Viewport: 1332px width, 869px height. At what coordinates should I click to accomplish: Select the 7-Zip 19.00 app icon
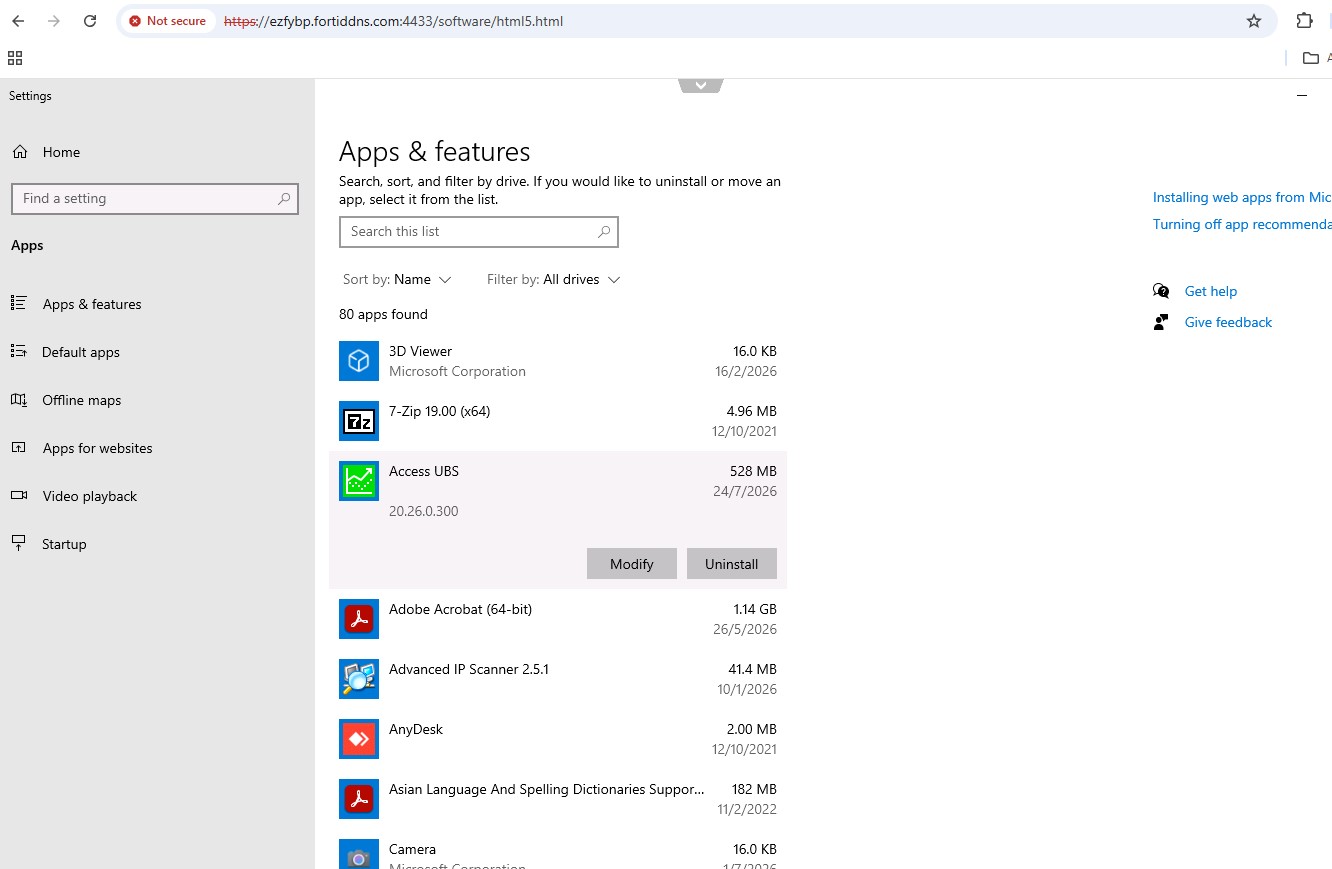[x=359, y=421]
